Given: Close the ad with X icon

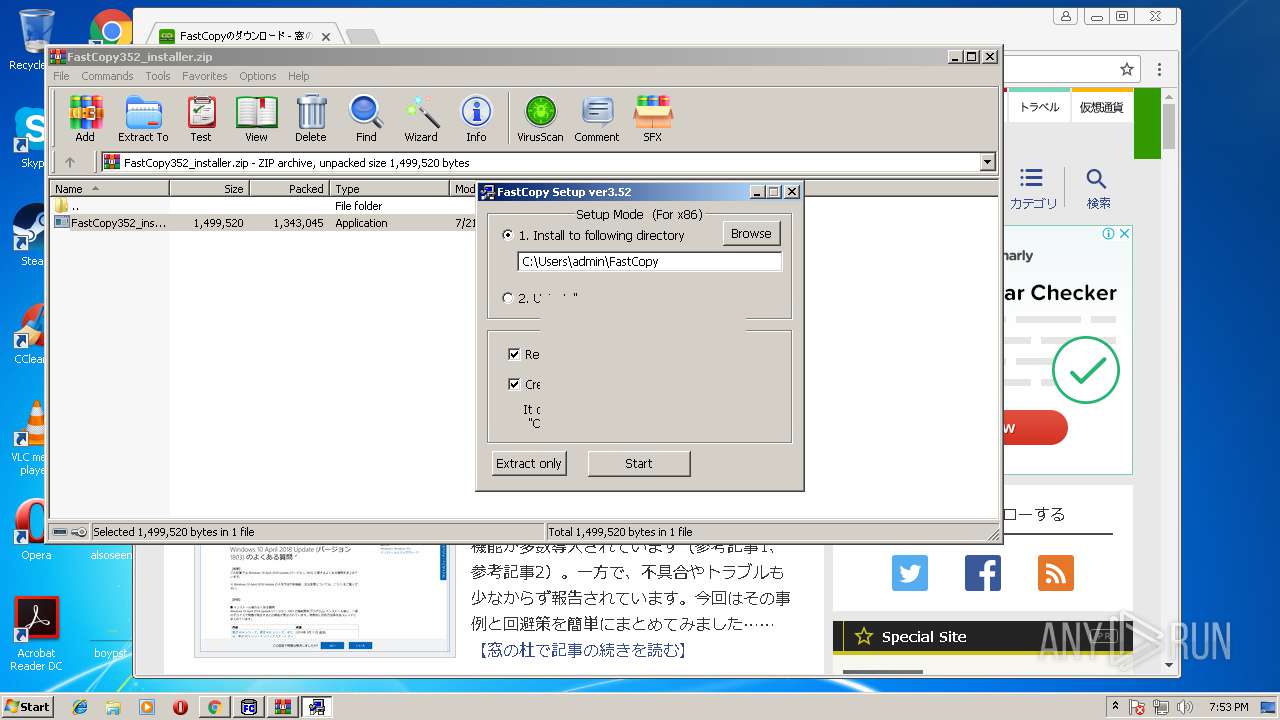Looking at the screenshot, I should pos(1124,234).
